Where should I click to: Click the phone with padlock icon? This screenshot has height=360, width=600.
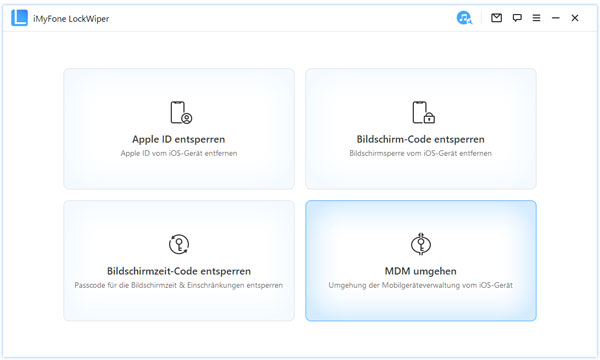(x=423, y=112)
